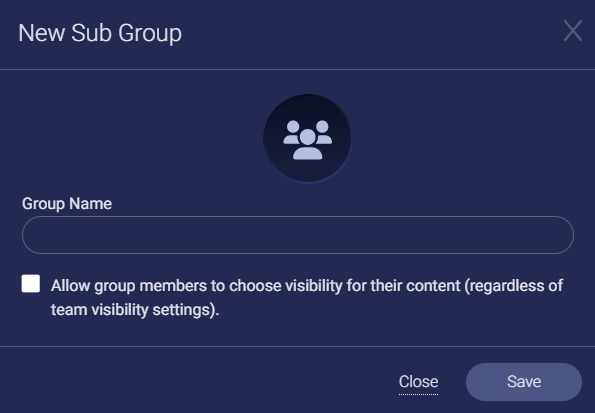Click the 'Allow group members to choose visibility' label

tap(307, 298)
